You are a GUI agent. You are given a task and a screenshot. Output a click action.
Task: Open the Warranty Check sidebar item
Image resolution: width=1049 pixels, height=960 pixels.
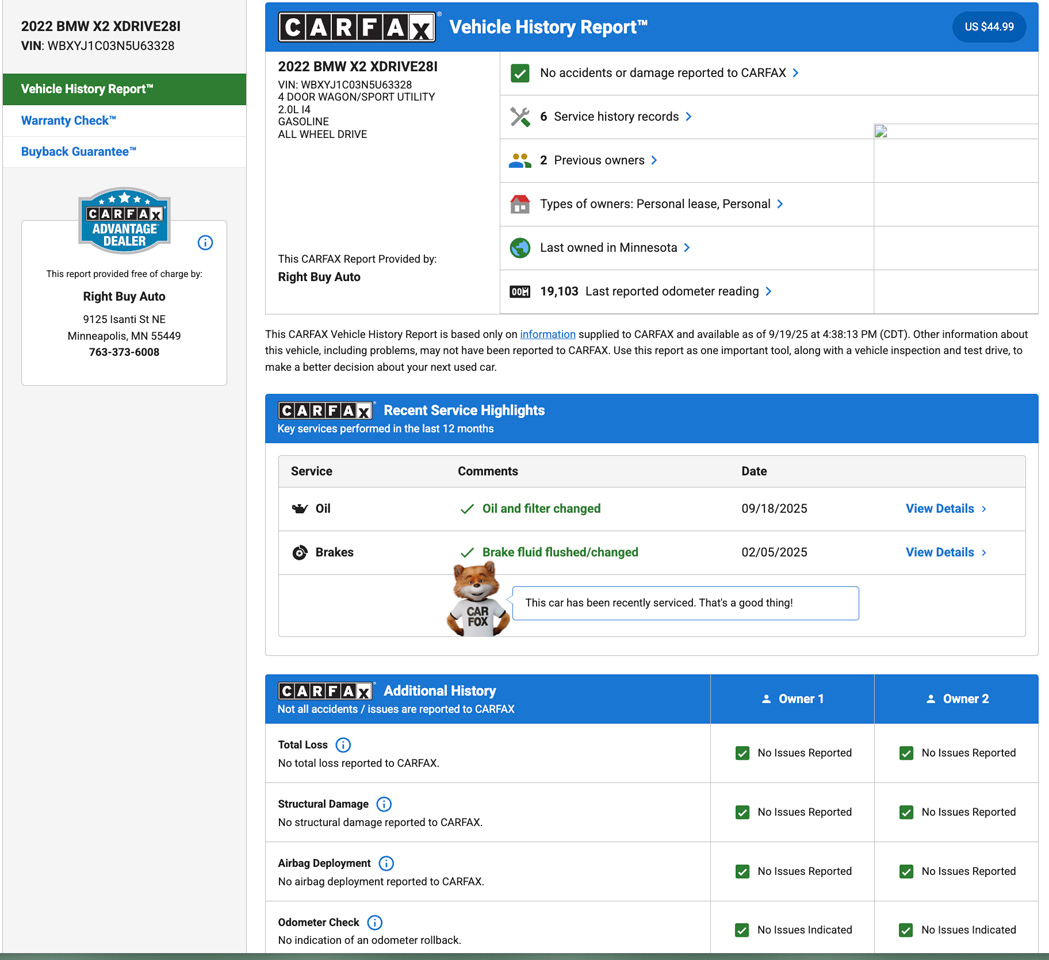point(69,121)
